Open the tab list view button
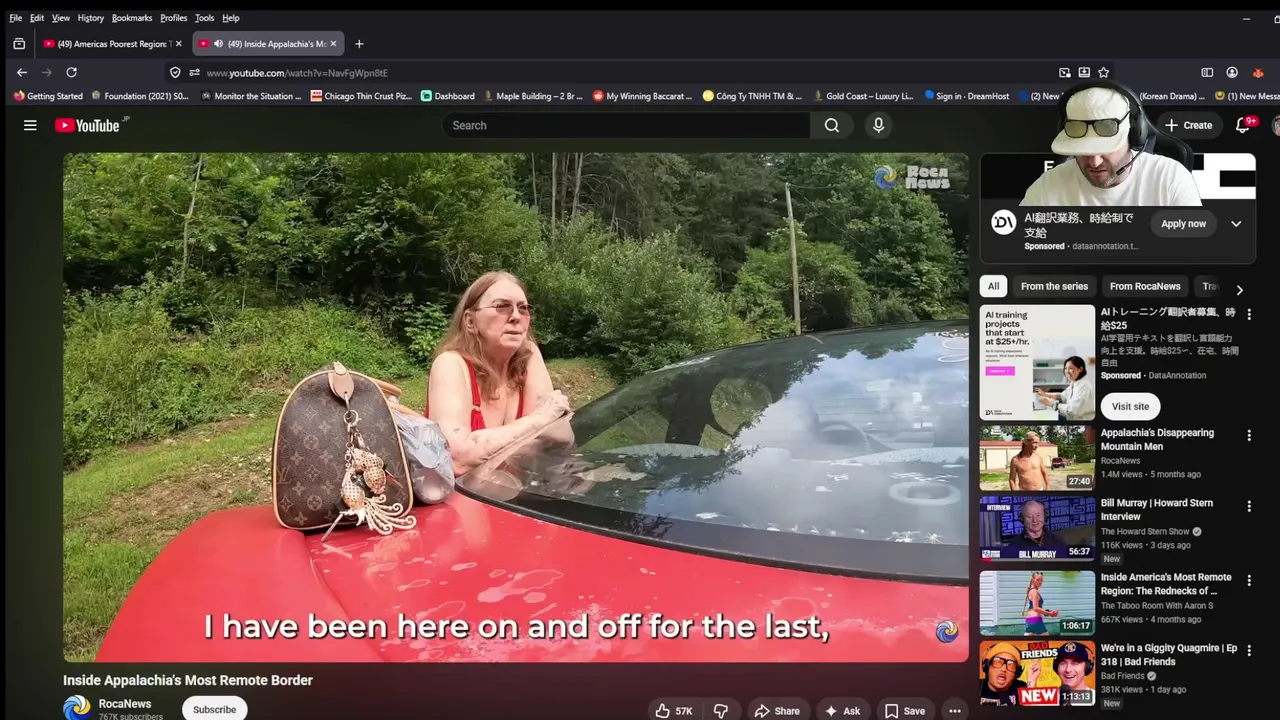This screenshot has width=1280, height=720. 19,44
